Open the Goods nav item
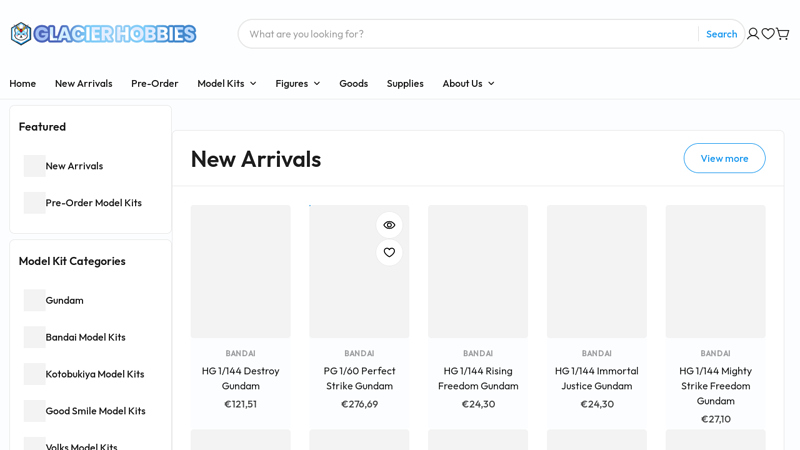The height and width of the screenshot is (450, 800). pos(354,83)
